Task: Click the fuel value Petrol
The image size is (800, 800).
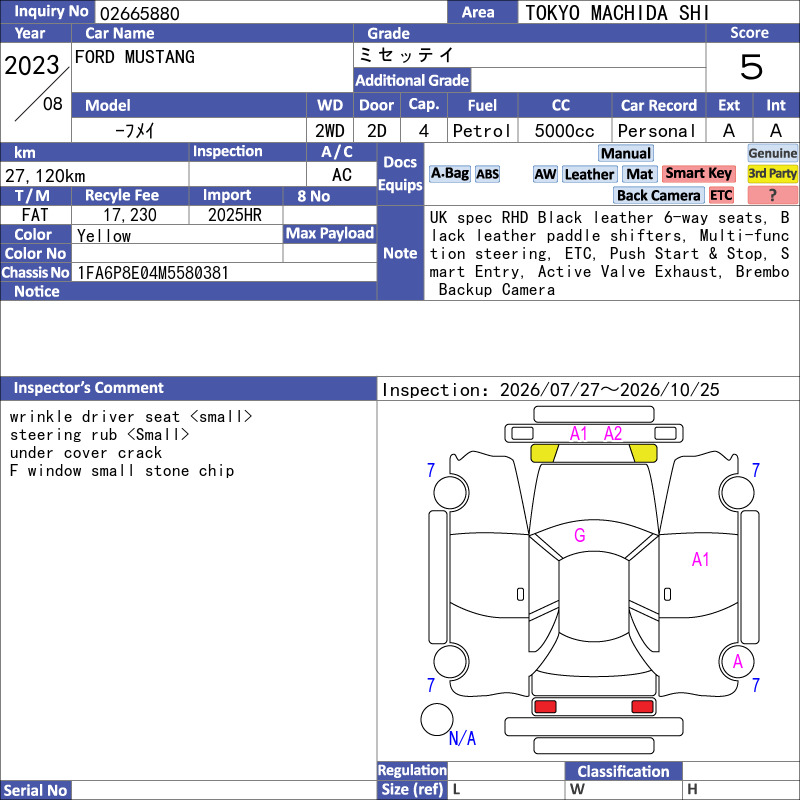Action: 482,131
